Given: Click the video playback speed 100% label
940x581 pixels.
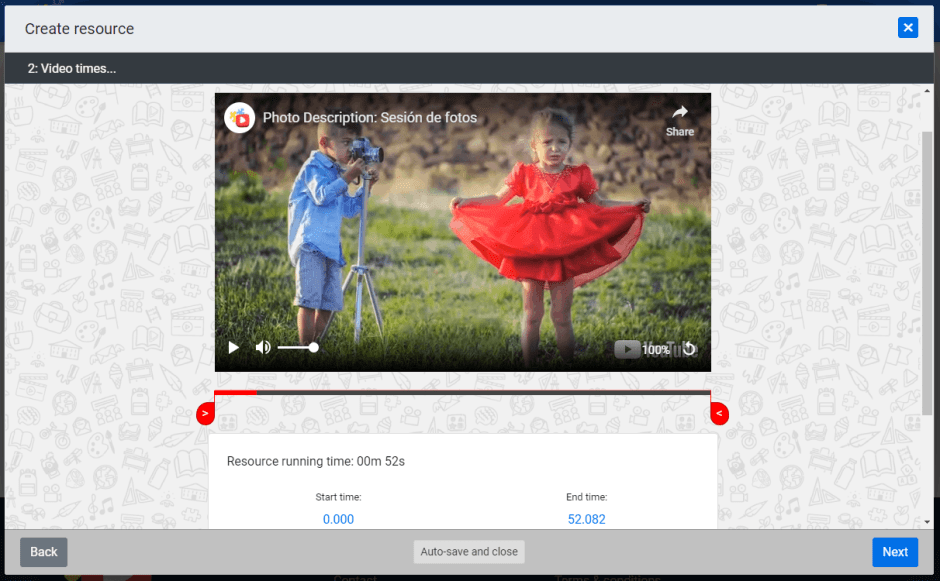Looking at the screenshot, I should point(656,350).
